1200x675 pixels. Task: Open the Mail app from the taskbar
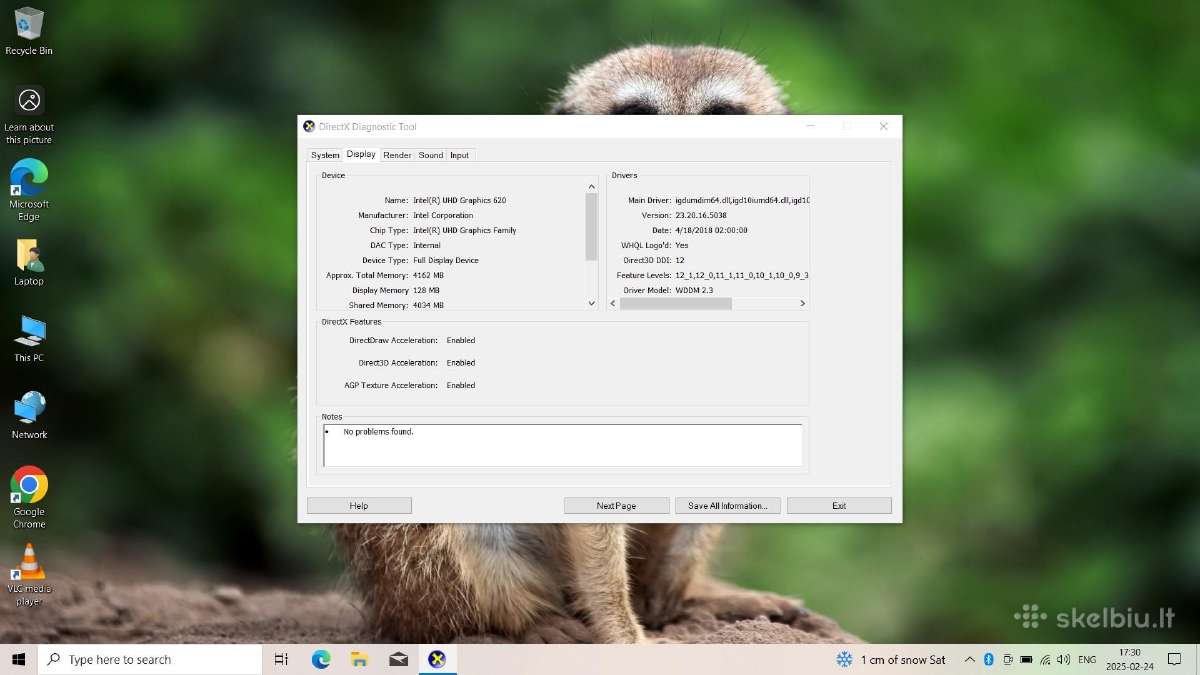tap(398, 659)
